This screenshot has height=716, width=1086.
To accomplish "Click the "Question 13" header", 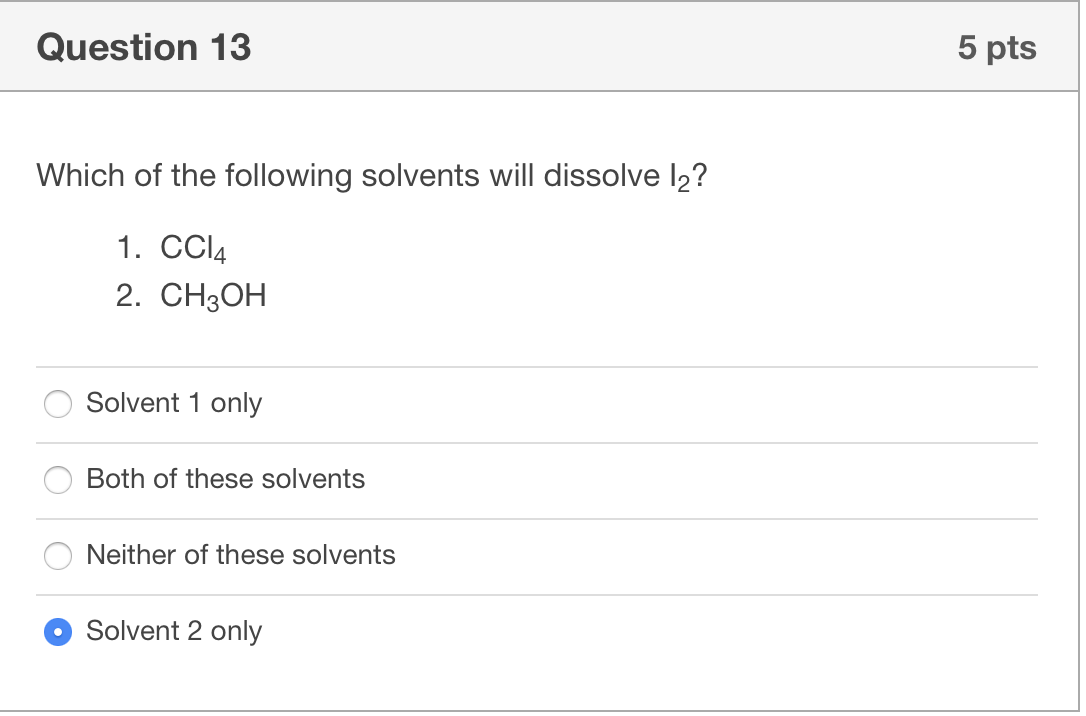I will tap(143, 46).
